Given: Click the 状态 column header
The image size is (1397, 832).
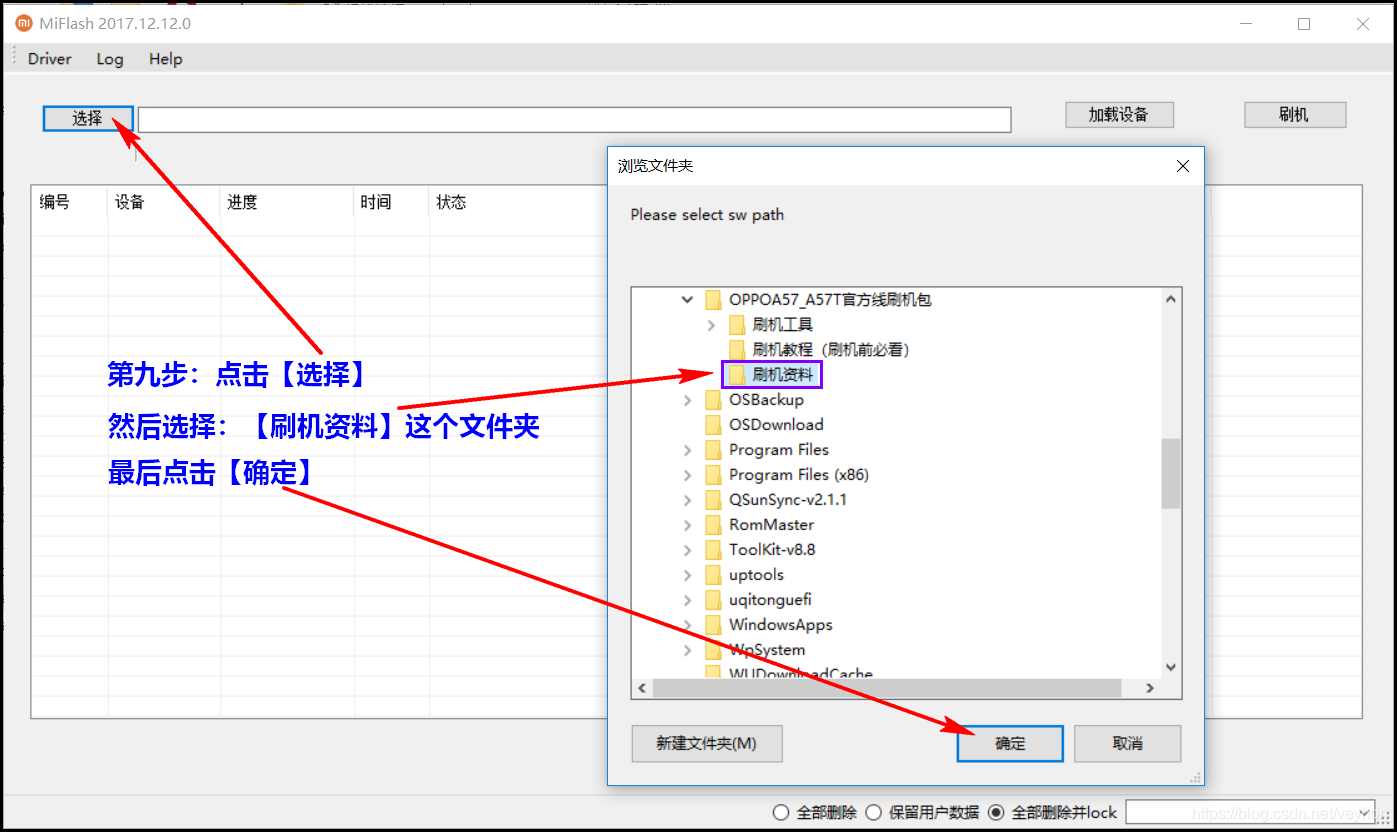Looking at the screenshot, I should (x=451, y=202).
